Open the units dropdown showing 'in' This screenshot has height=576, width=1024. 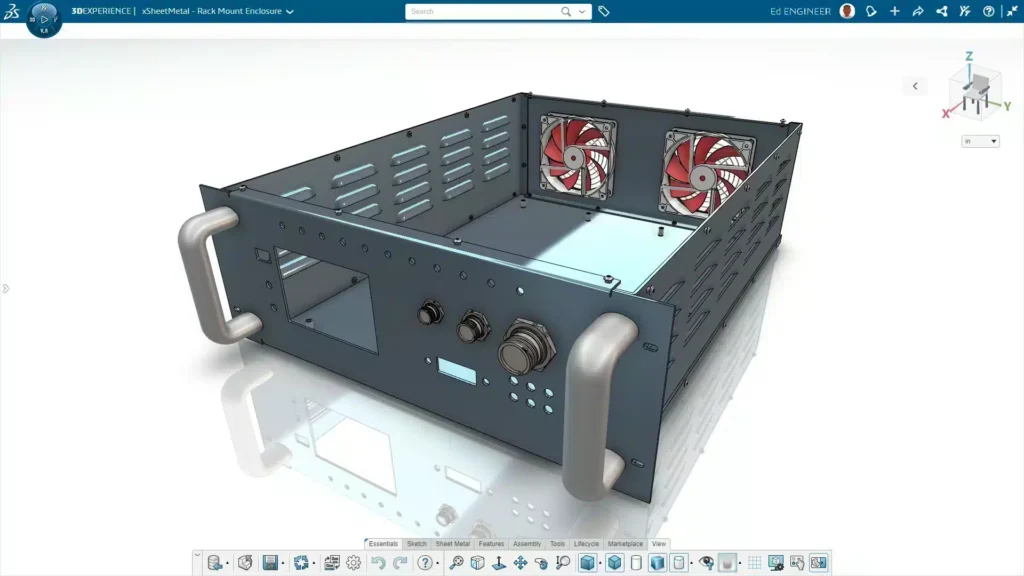coord(981,140)
